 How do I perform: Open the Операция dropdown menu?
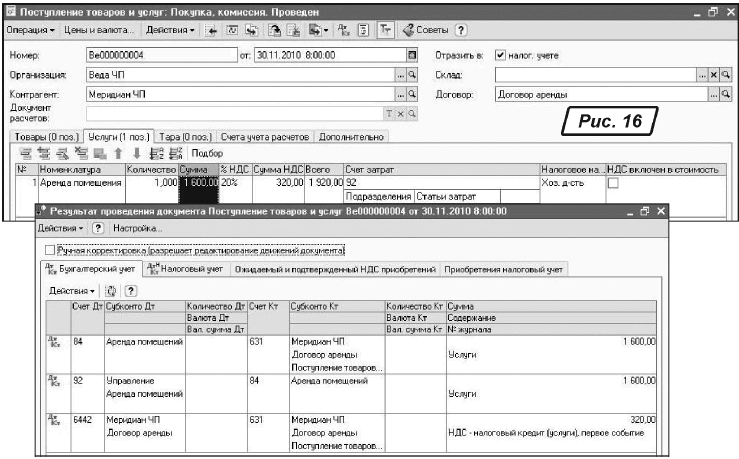coord(28,31)
